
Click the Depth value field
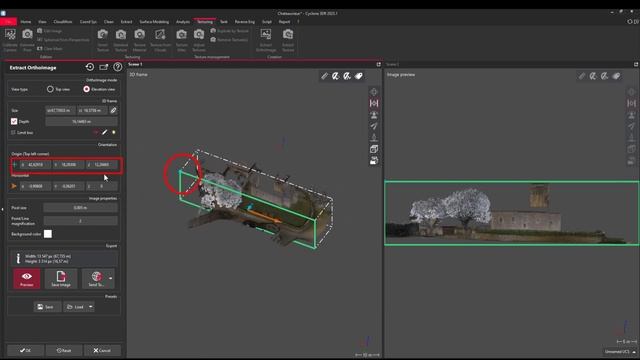(x=81, y=122)
